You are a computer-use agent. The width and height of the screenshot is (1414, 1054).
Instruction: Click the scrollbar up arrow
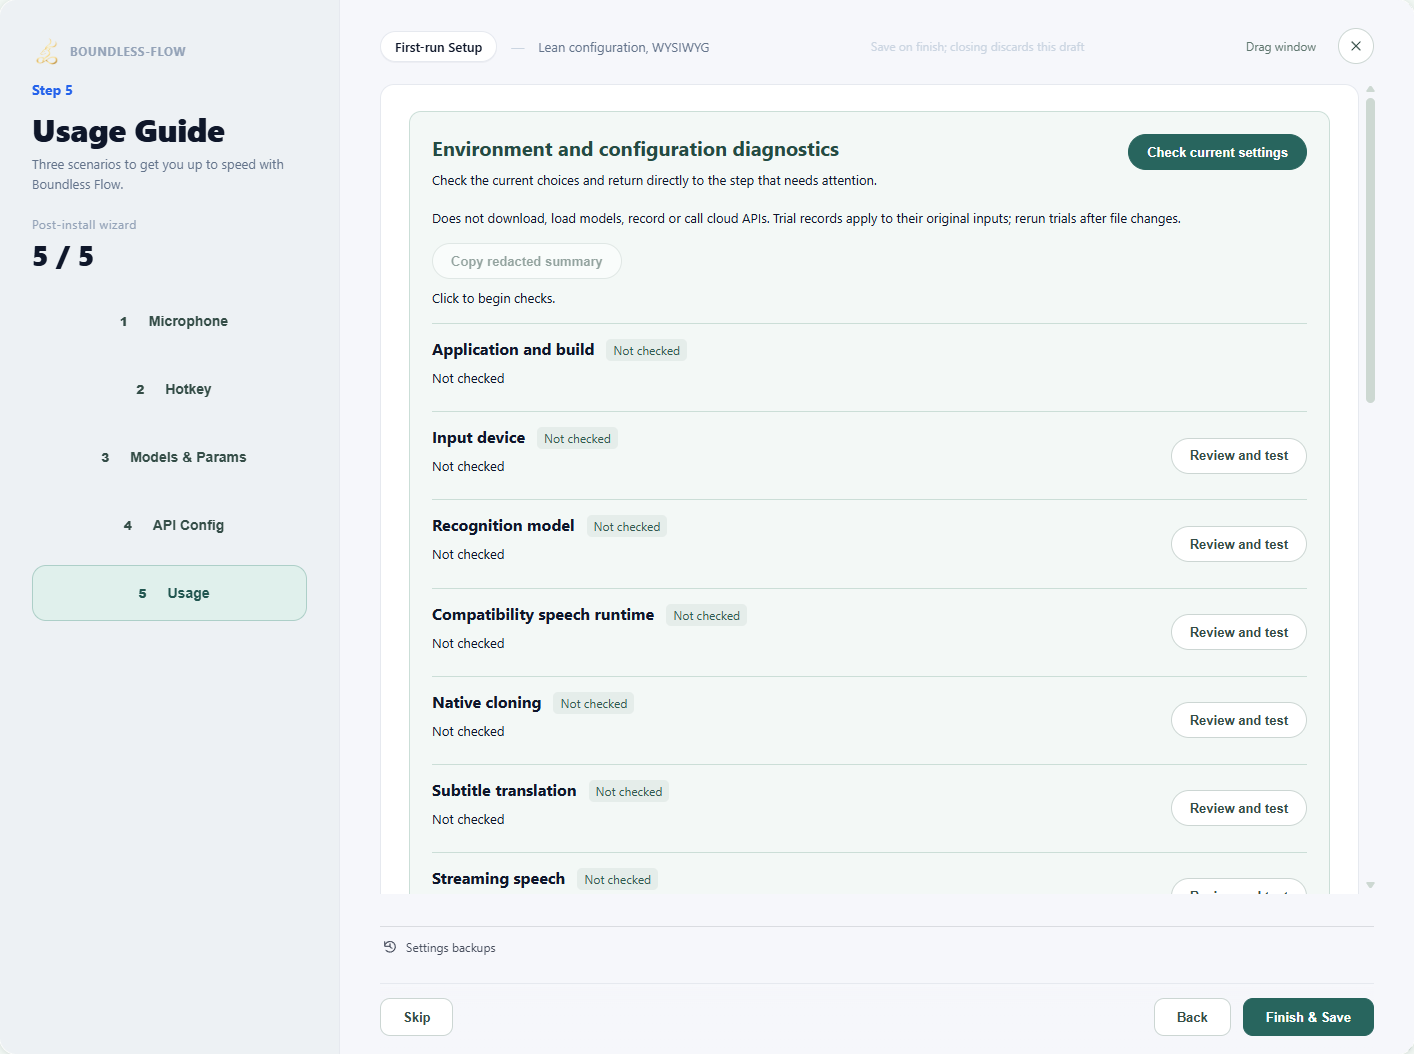pos(1370,89)
